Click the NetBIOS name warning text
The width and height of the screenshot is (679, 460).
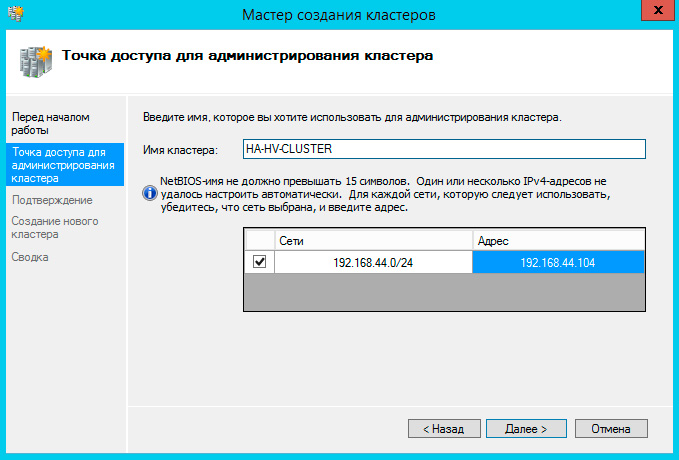click(385, 194)
